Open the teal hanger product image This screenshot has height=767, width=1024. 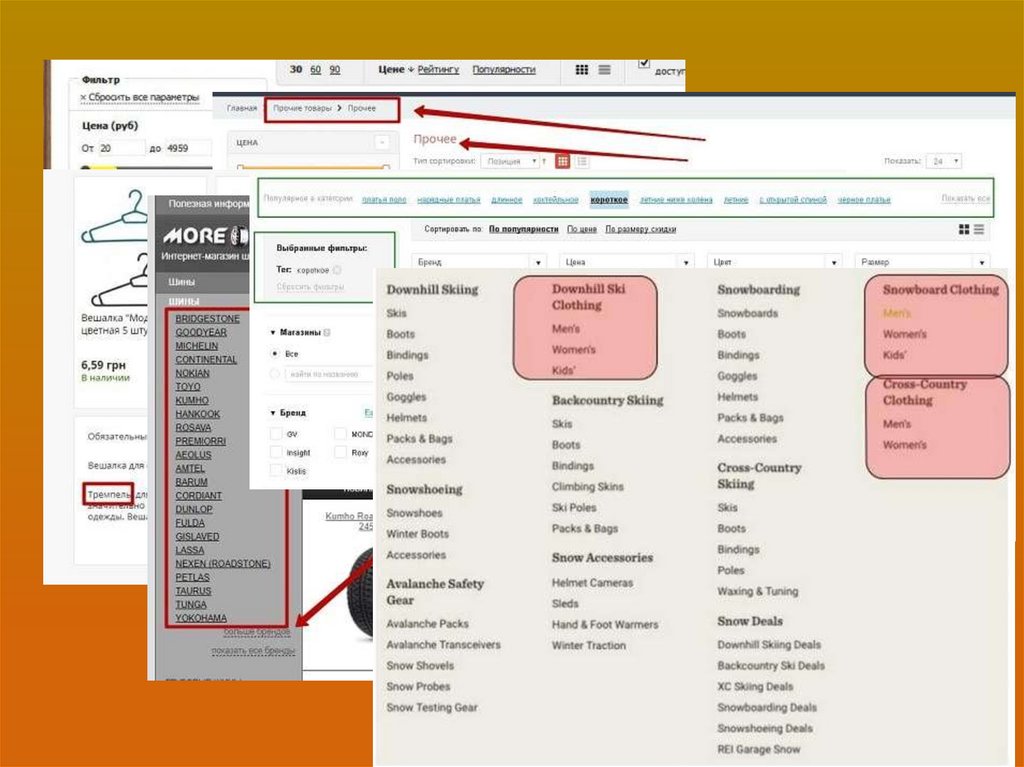116,216
